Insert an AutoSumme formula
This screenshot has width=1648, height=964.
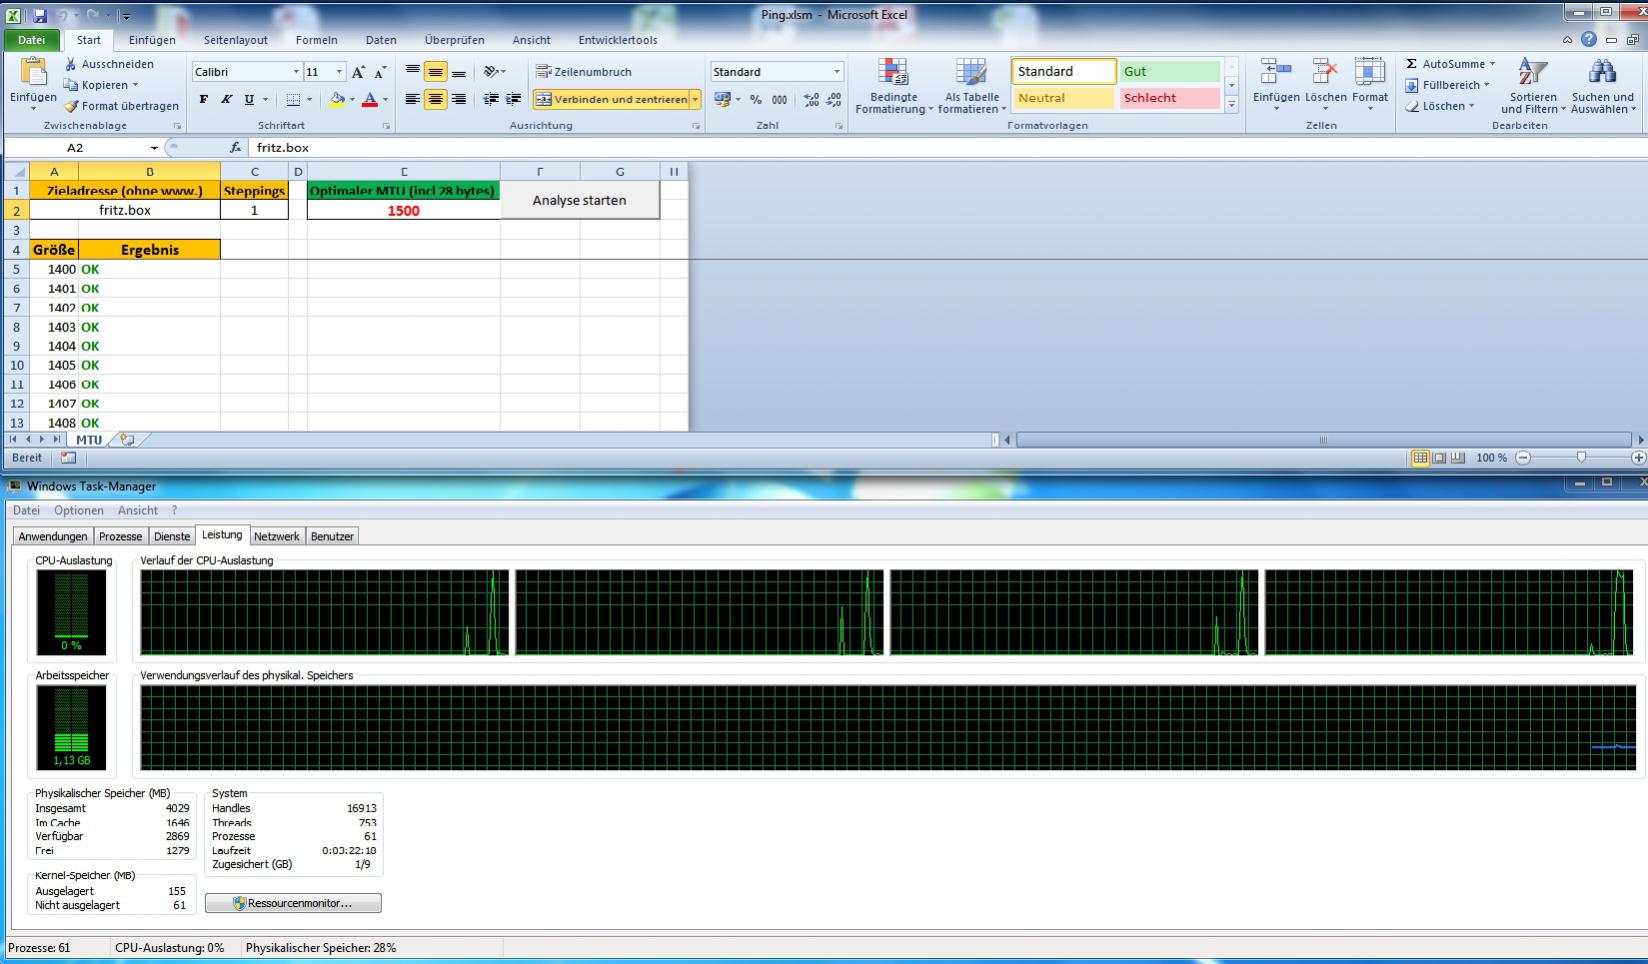(1450, 64)
